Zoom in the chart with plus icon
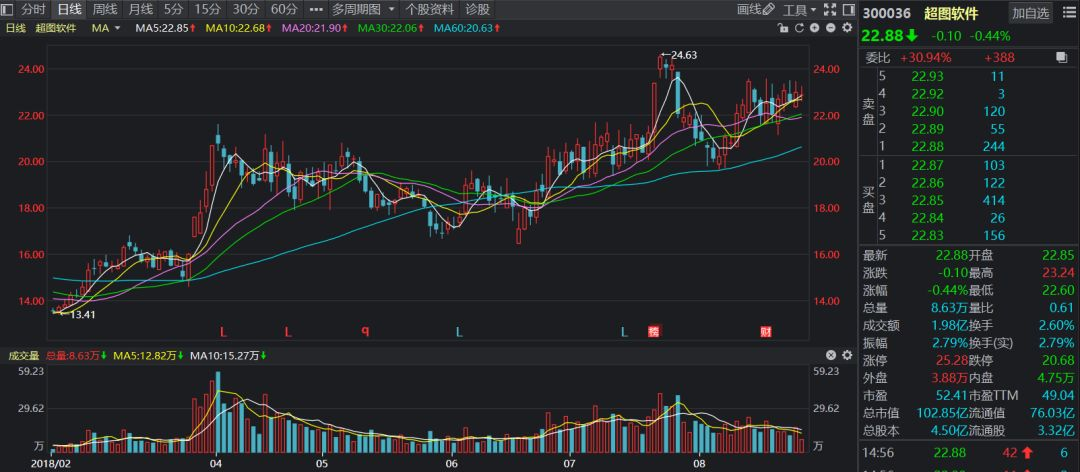Viewport: 1080px width, 472px height. (814, 28)
